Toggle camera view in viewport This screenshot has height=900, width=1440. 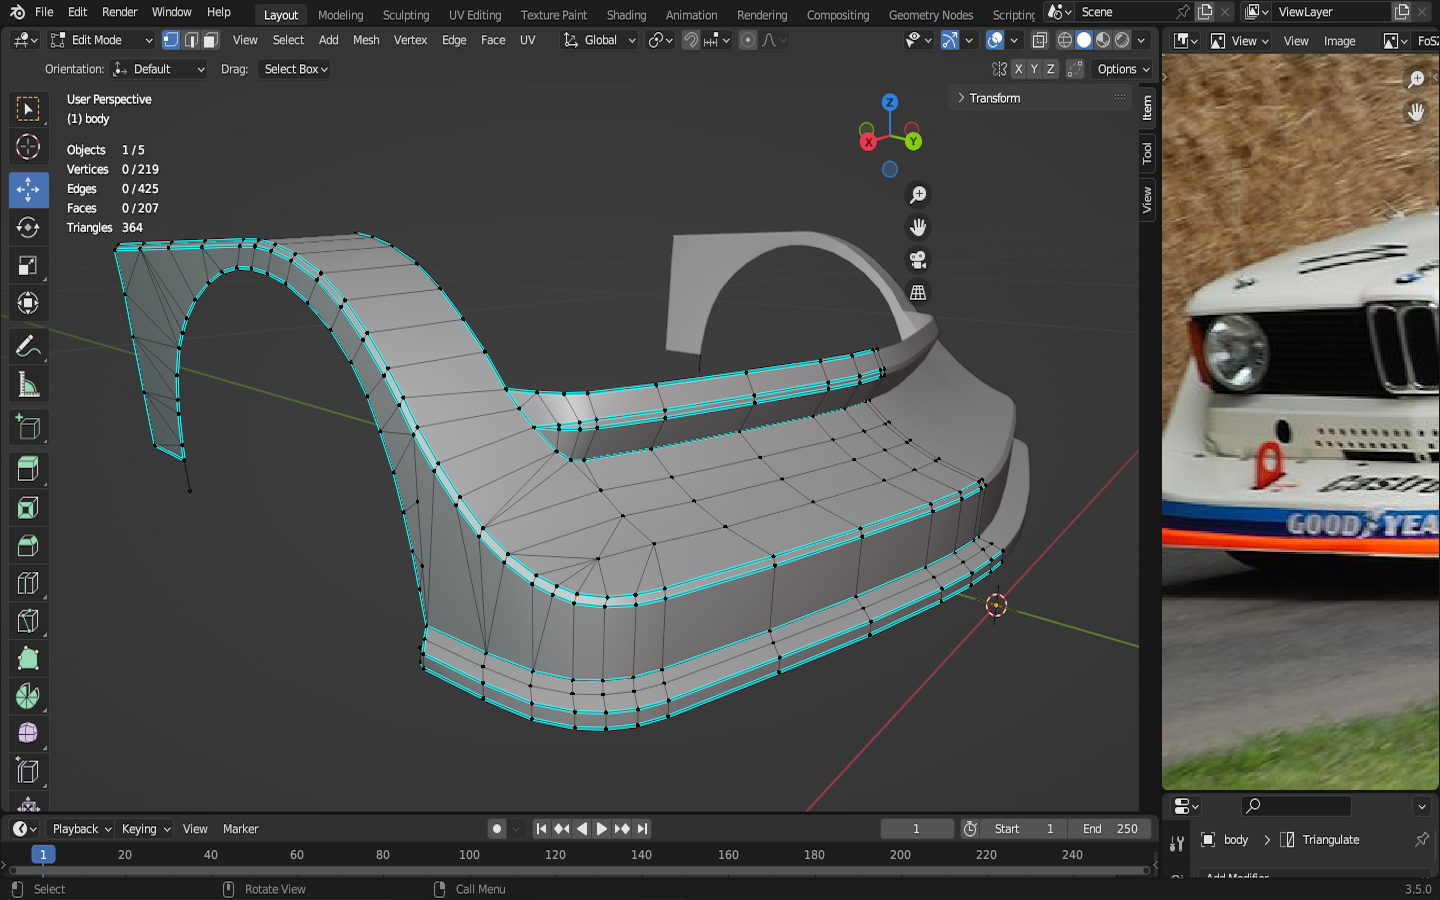(917, 260)
